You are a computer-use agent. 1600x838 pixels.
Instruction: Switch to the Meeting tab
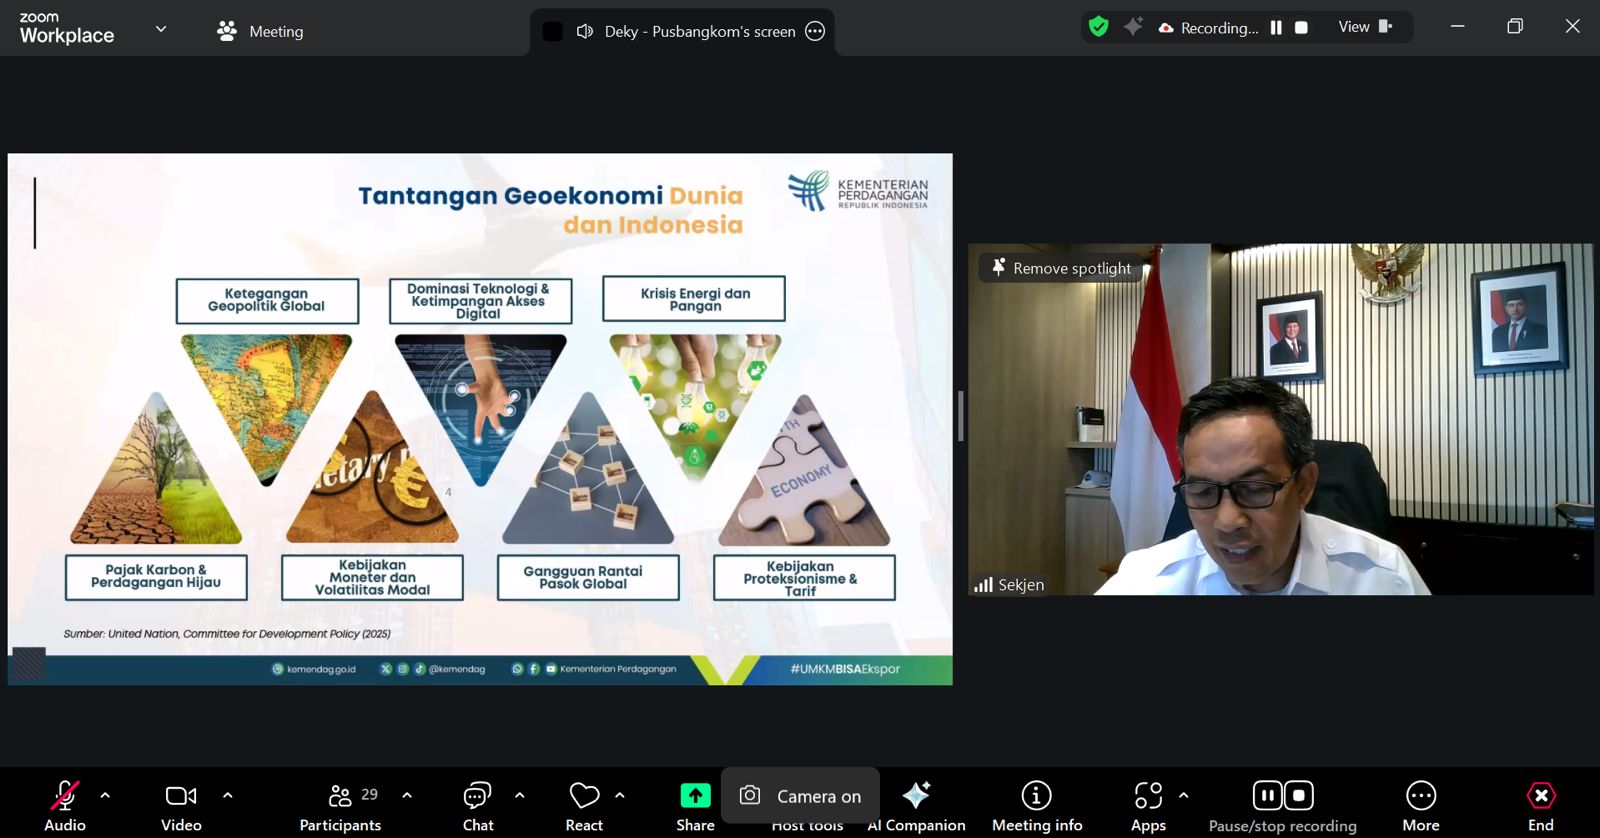(261, 32)
